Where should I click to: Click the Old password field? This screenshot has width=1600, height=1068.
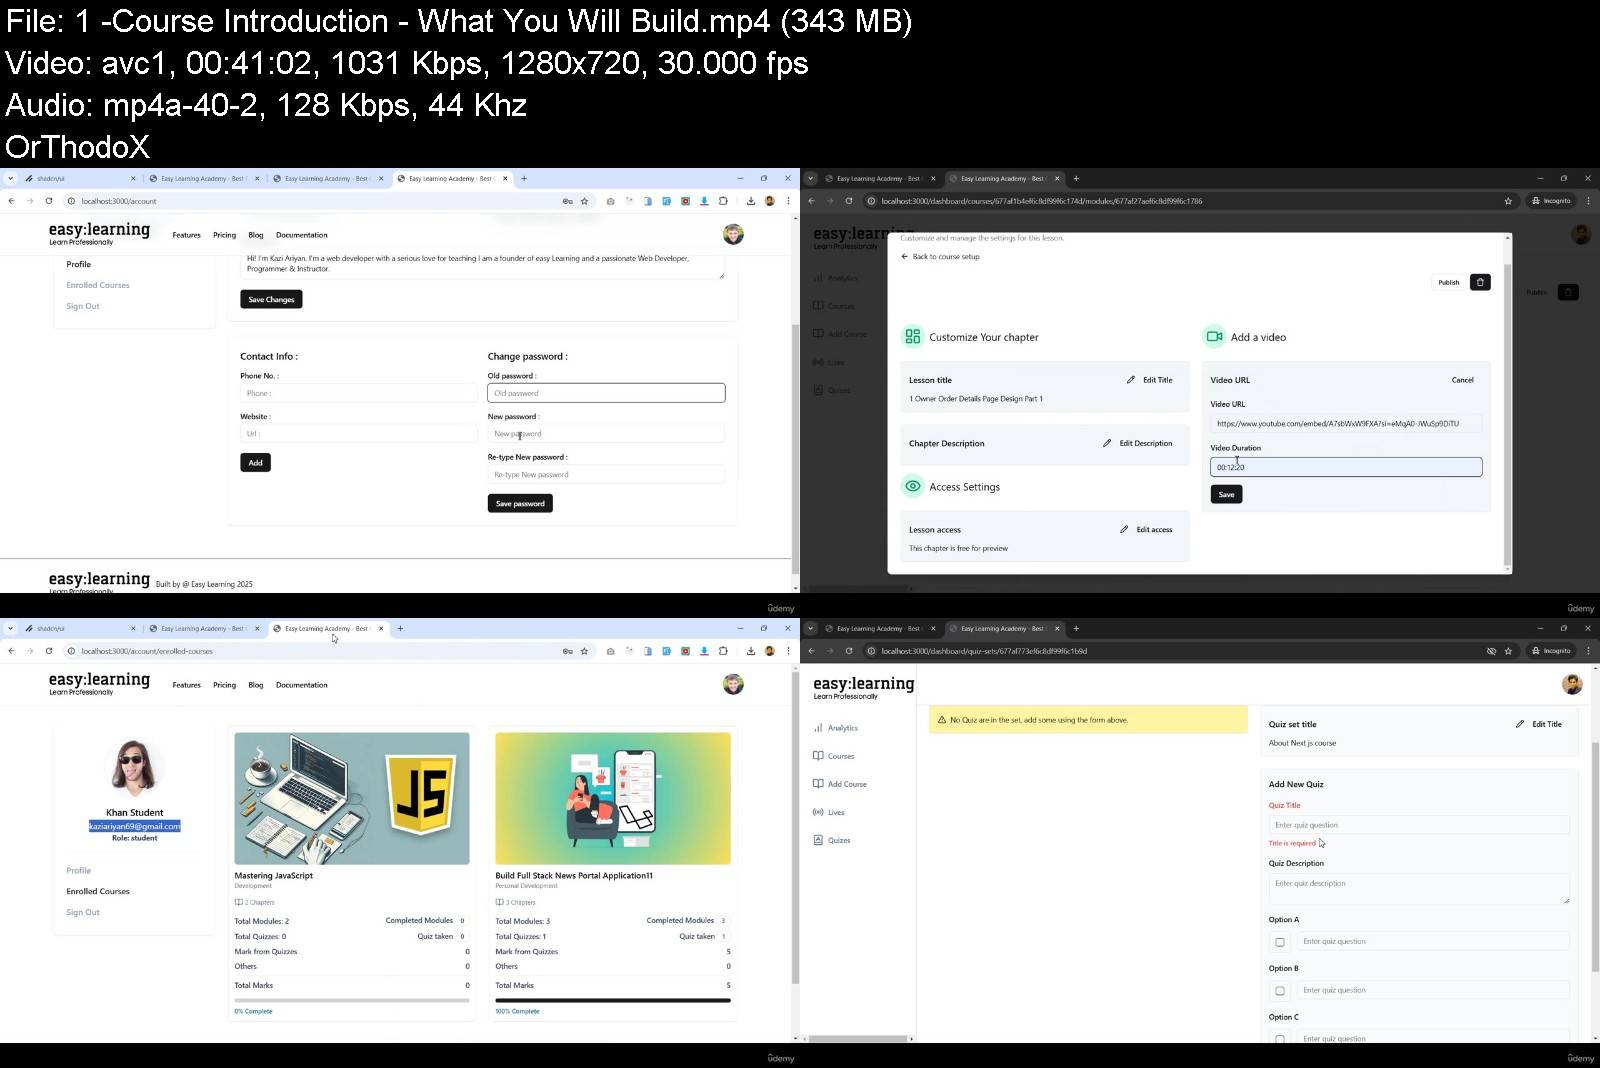(606, 393)
